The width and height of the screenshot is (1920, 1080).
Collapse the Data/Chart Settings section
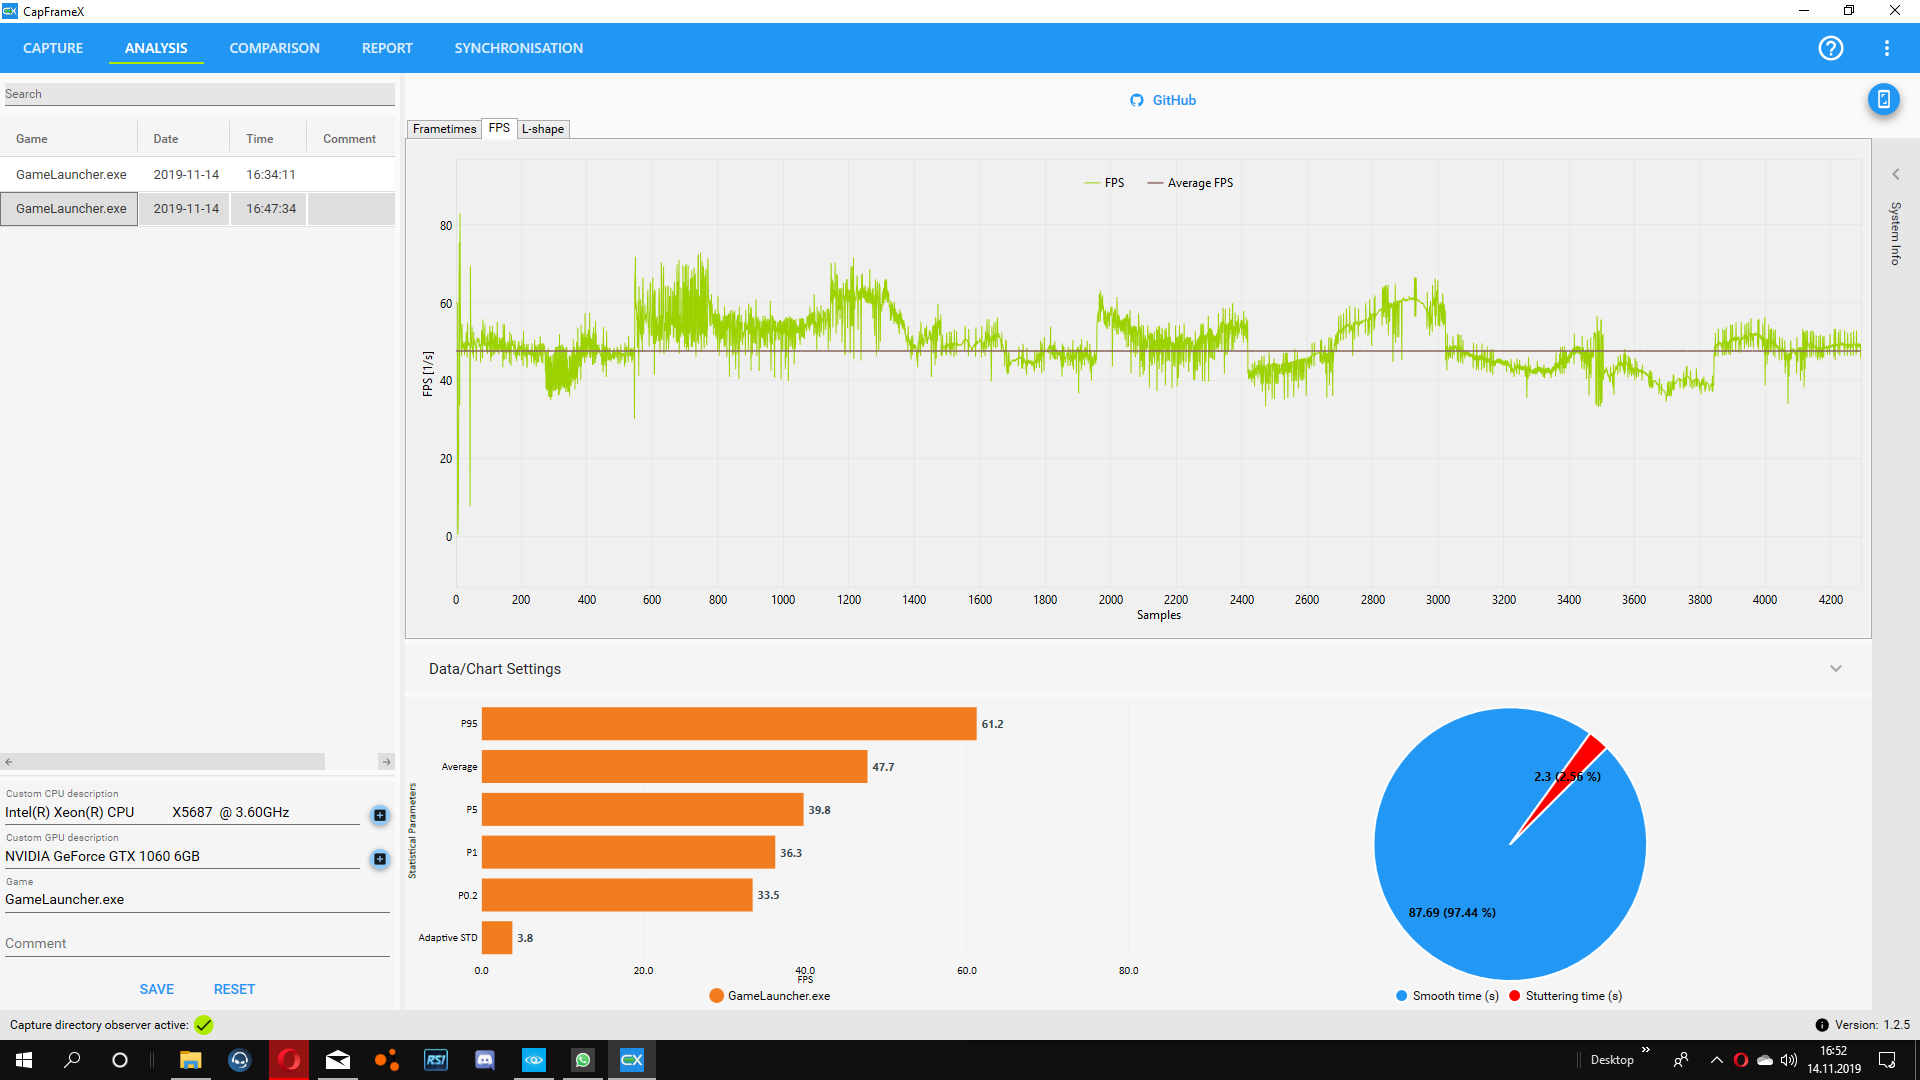(1836, 668)
